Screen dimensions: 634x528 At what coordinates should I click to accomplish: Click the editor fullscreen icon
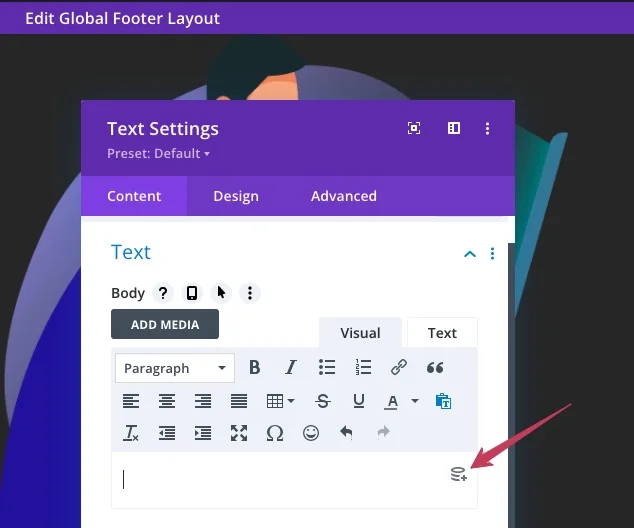click(239, 433)
